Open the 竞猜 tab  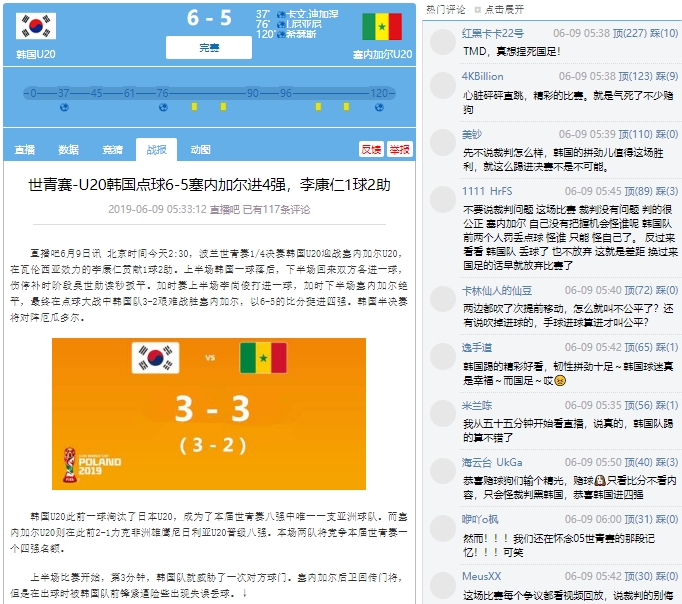tap(113, 150)
